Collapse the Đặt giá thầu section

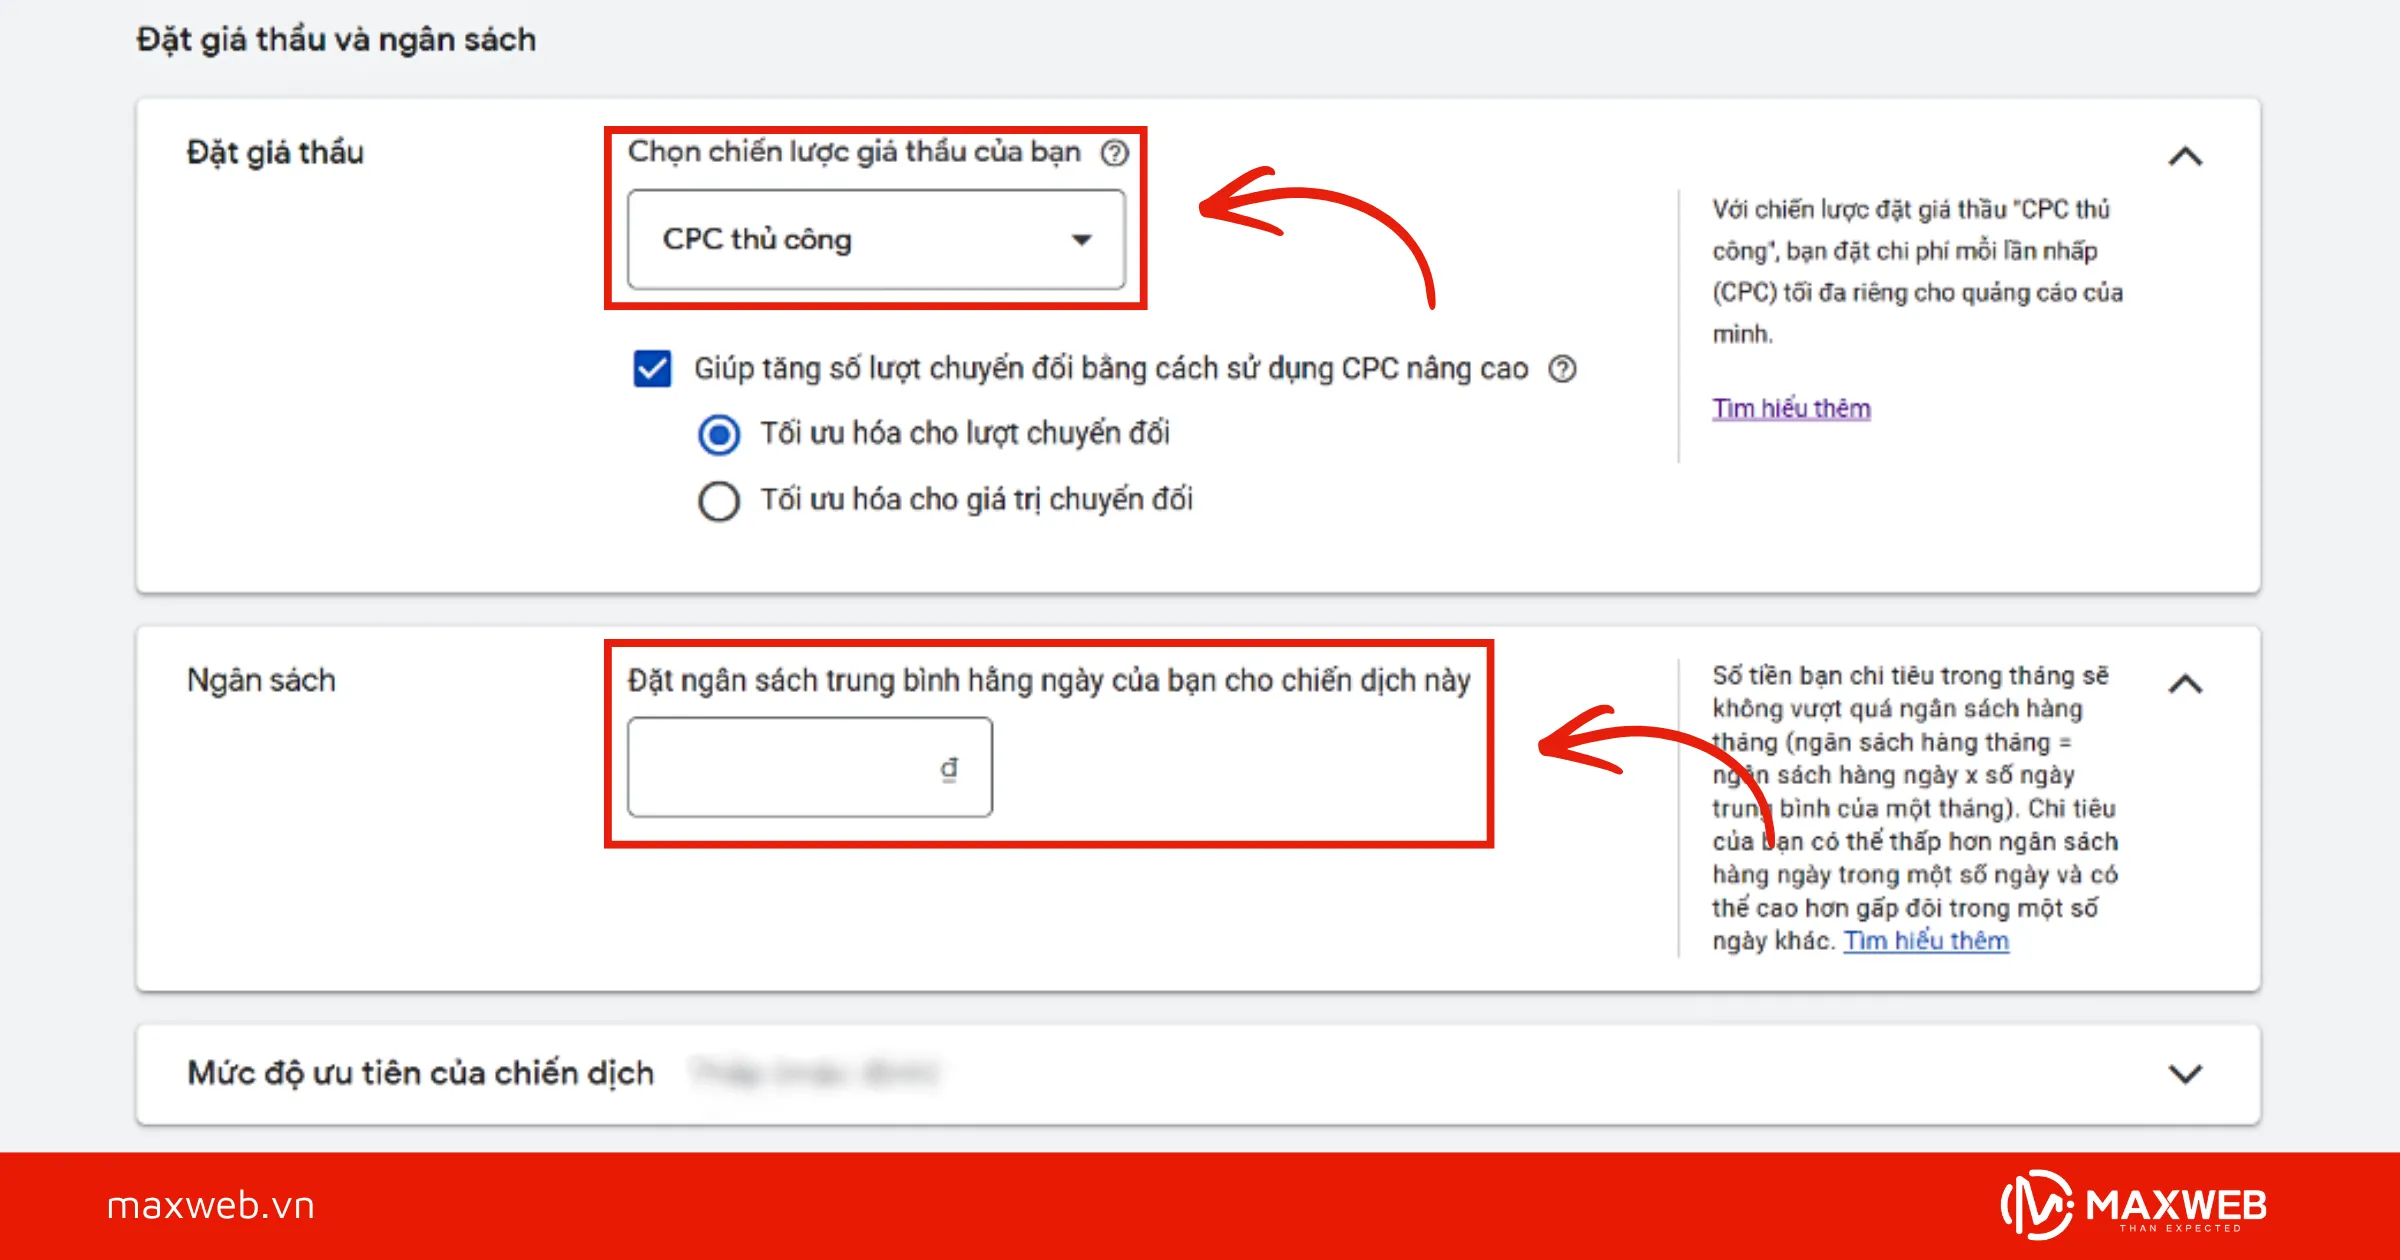(2185, 157)
